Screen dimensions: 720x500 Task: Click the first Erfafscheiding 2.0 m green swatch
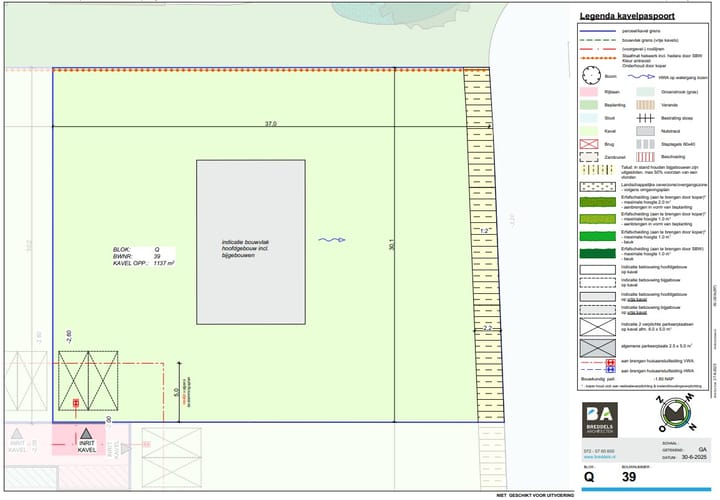click(x=597, y=202)
